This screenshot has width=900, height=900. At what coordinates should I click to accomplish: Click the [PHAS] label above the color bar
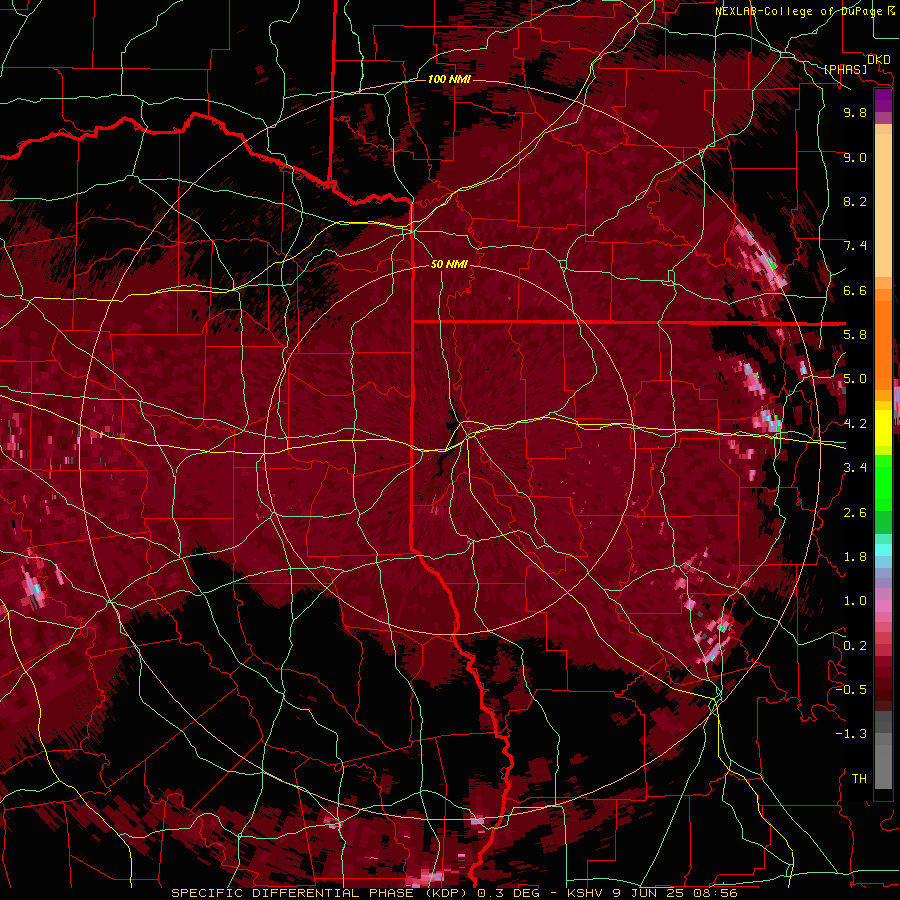point(845,69)
